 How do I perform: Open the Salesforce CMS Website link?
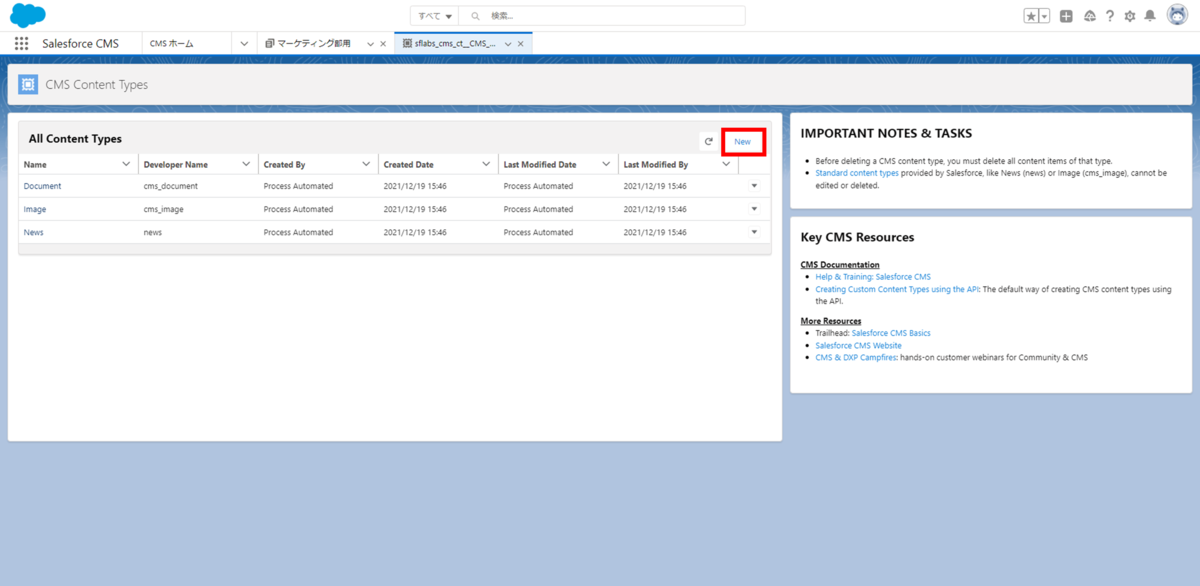(858, 345)
